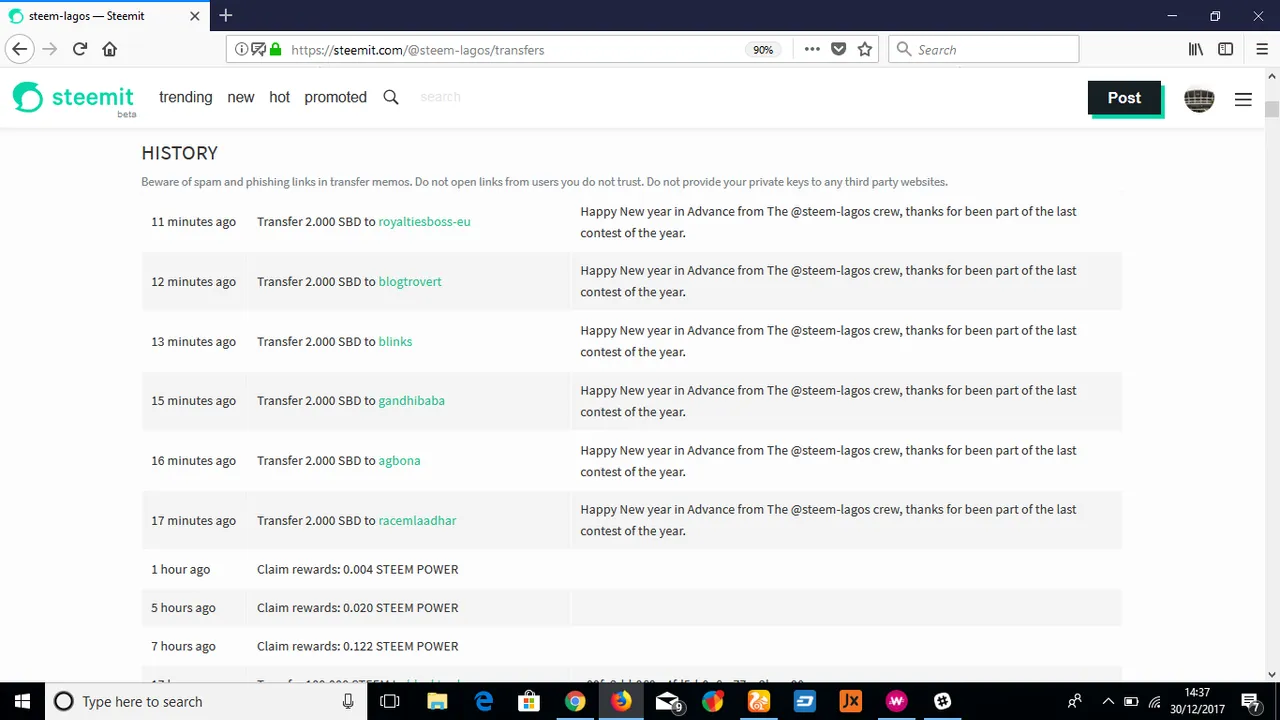Open Slack from the taskbar

click(942, 701)
